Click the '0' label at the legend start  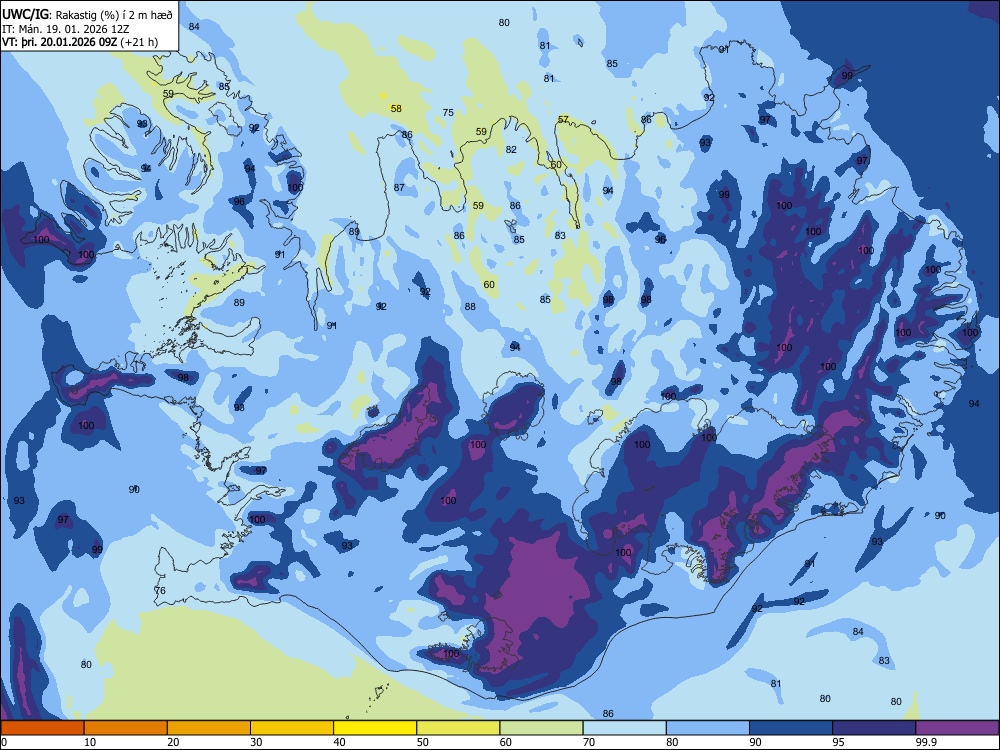coord(4,742)
